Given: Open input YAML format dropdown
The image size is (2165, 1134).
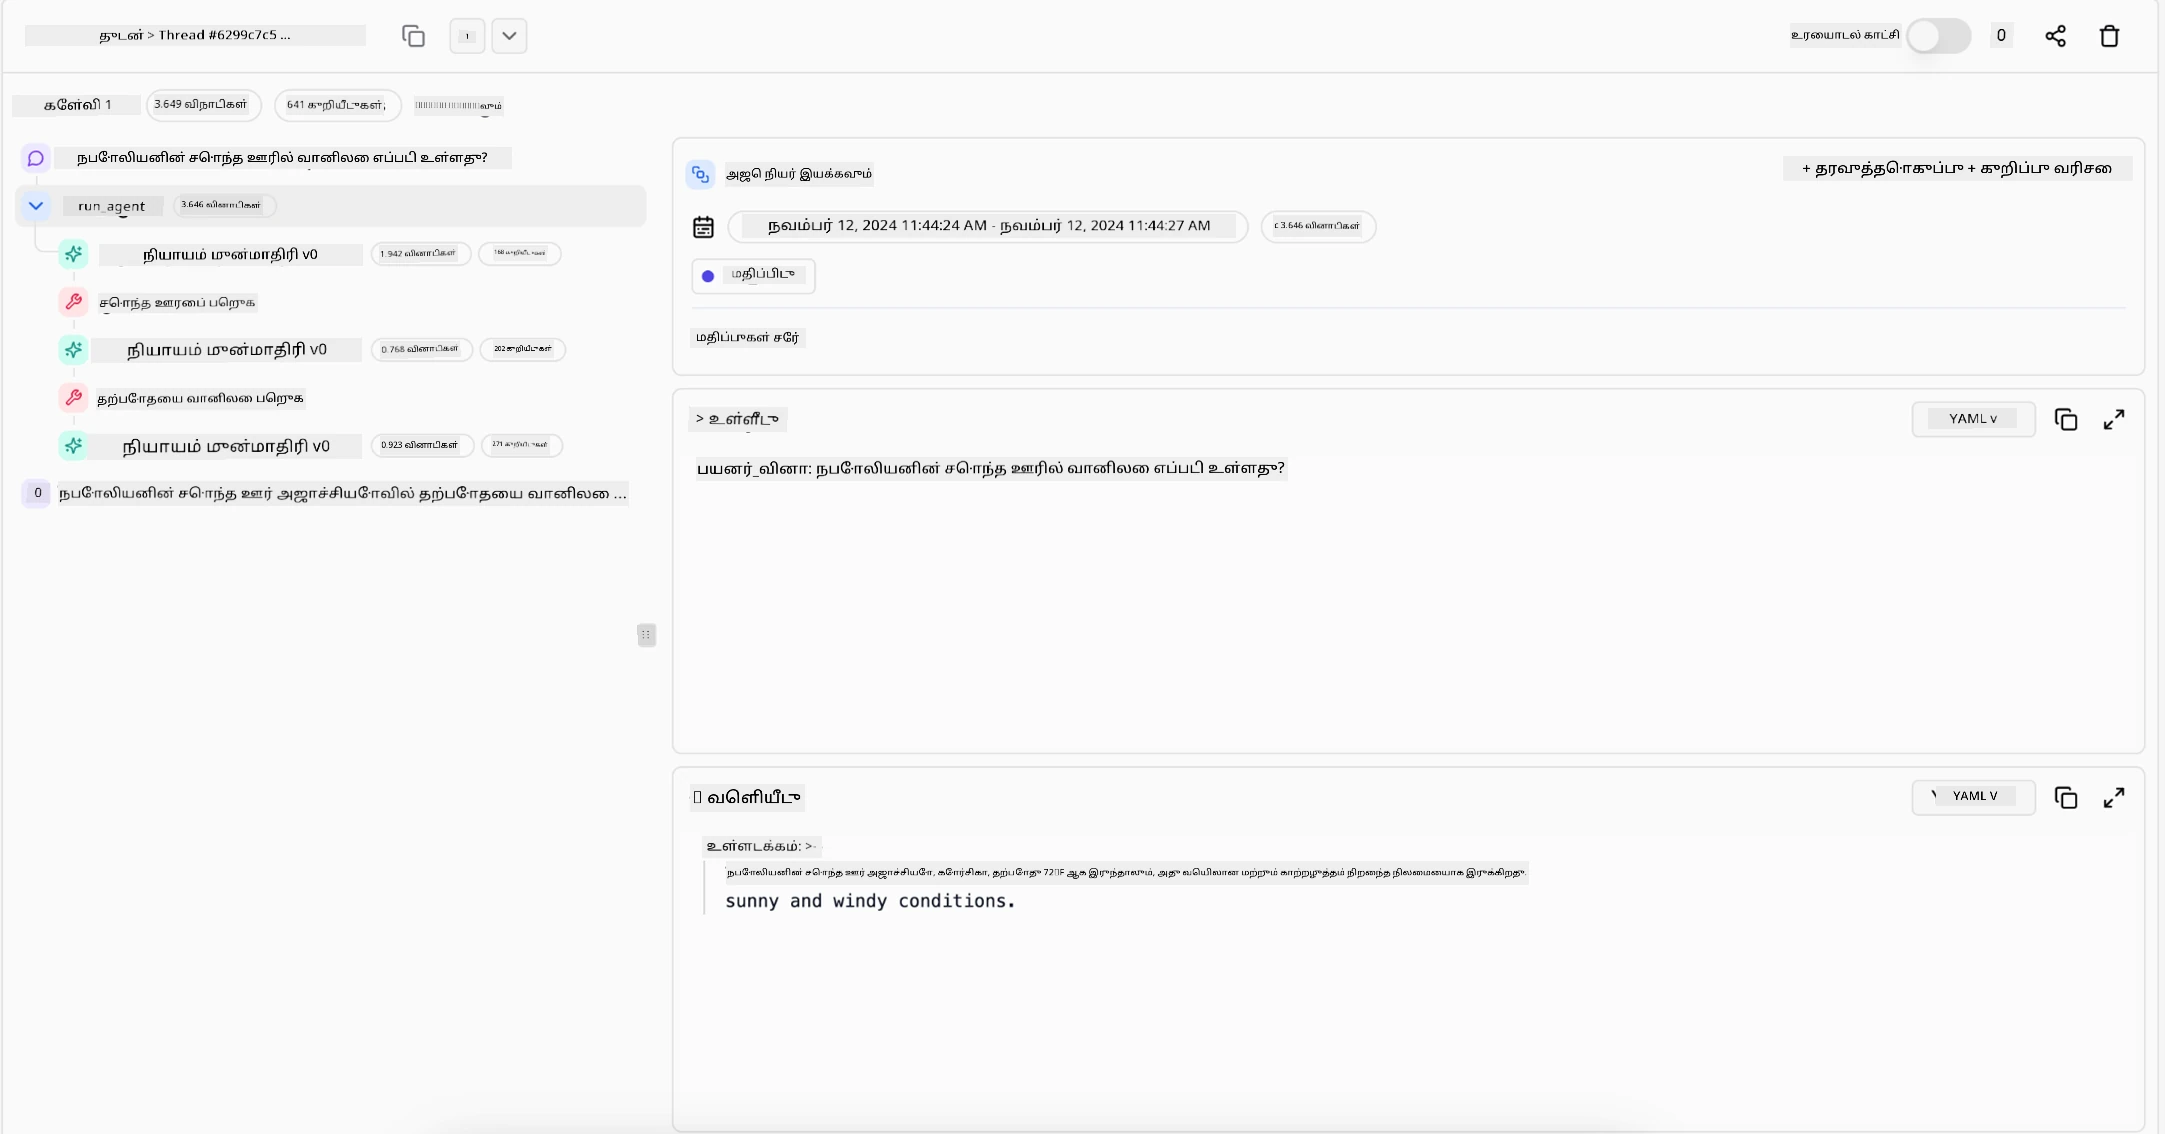Looking at the screenshot, I should tap(1972, 419).
